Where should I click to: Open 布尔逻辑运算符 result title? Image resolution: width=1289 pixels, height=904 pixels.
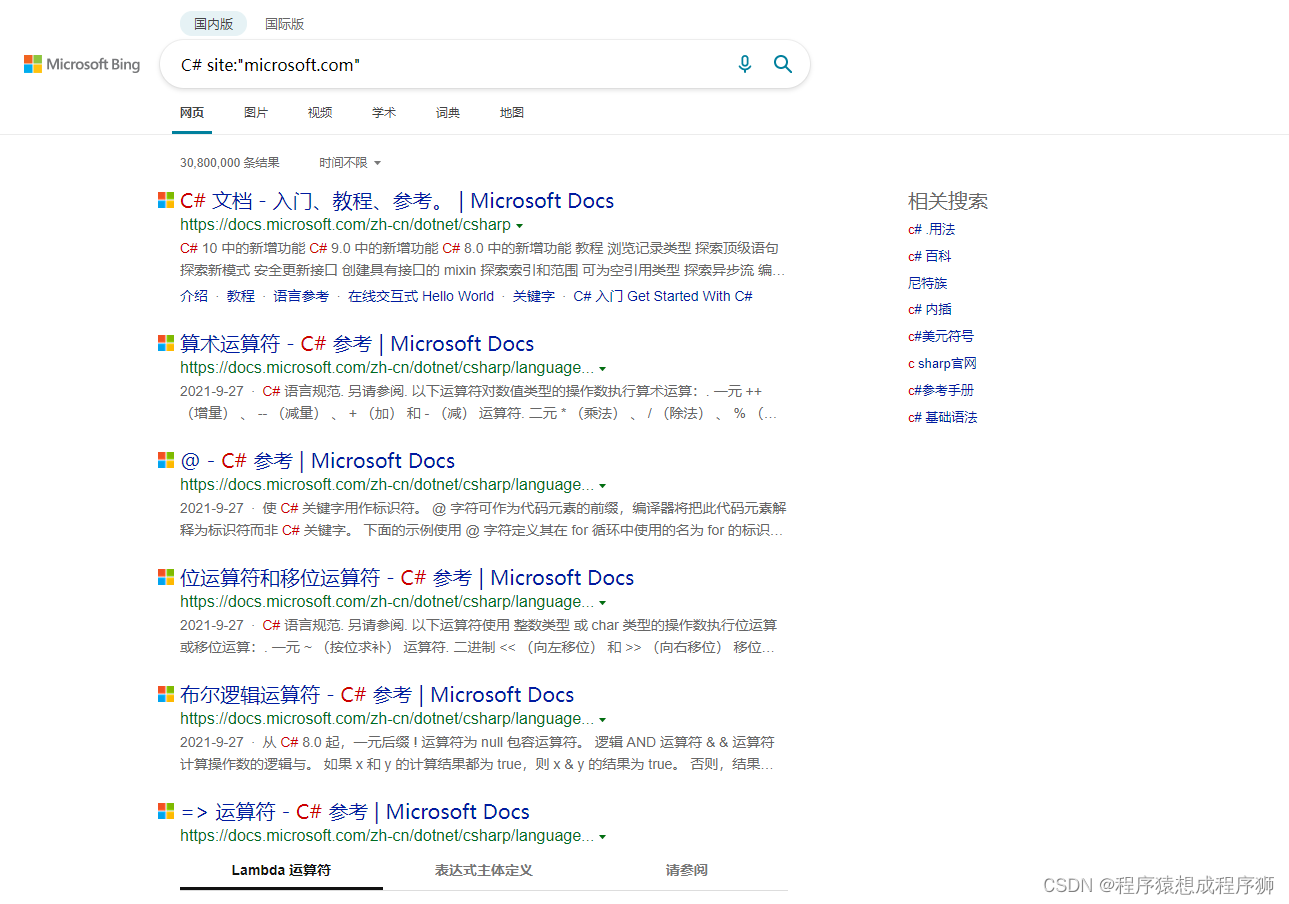[x=377, y=695]
